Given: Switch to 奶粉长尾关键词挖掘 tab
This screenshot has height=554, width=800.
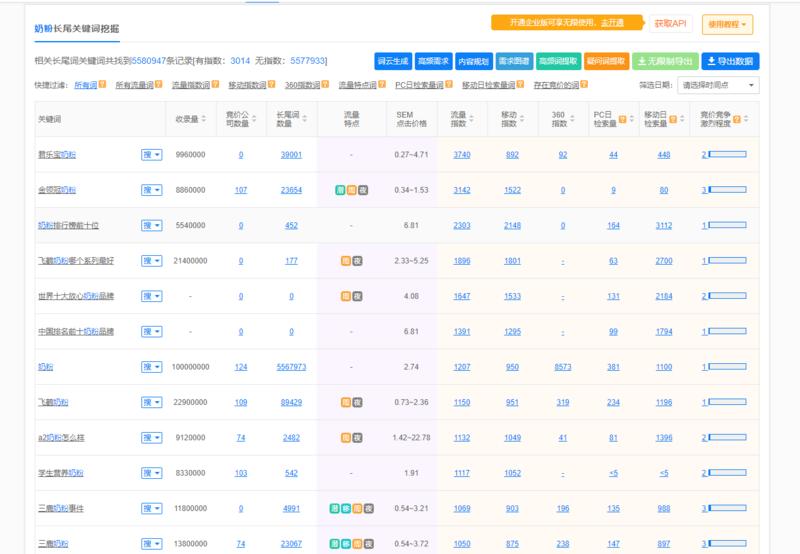Looking at the screenshot, I should [x=77, y=28].
